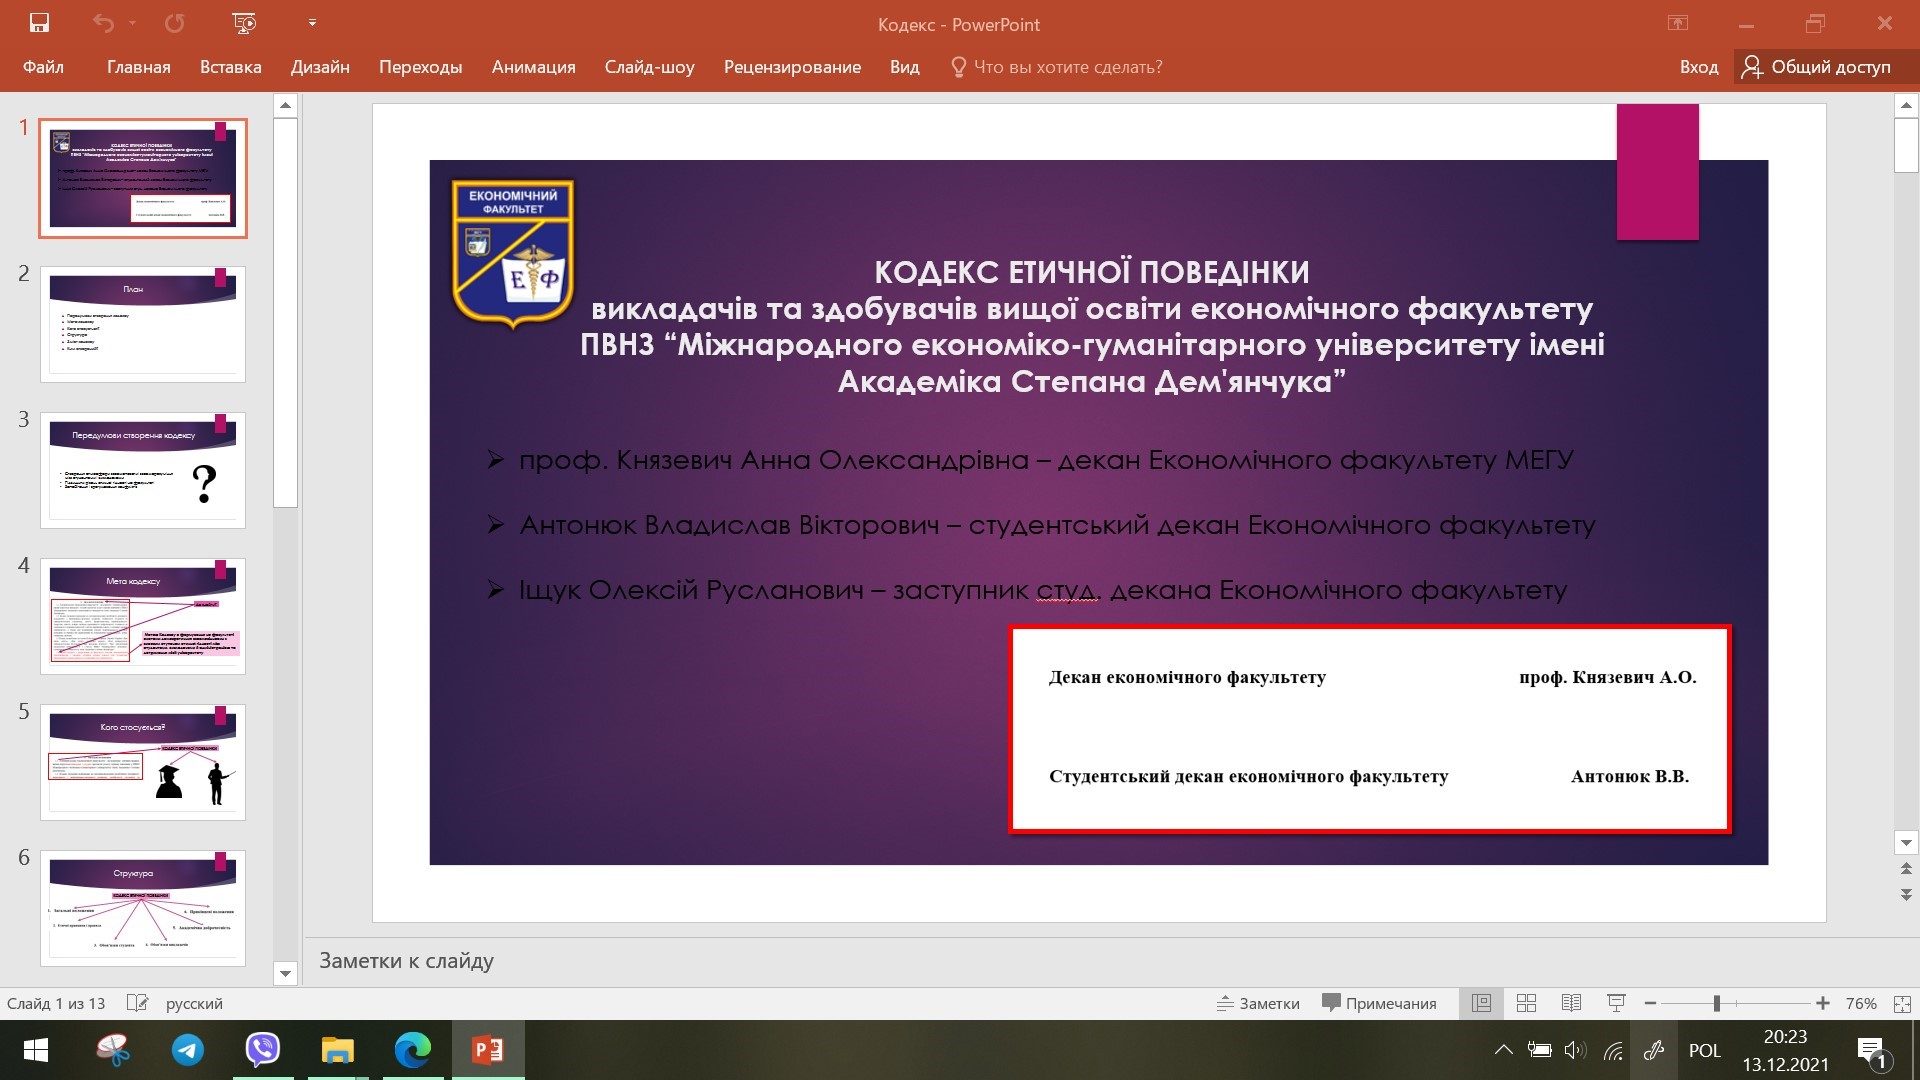
Task: Select the white signature box with red border
Action: point(1370,729)
